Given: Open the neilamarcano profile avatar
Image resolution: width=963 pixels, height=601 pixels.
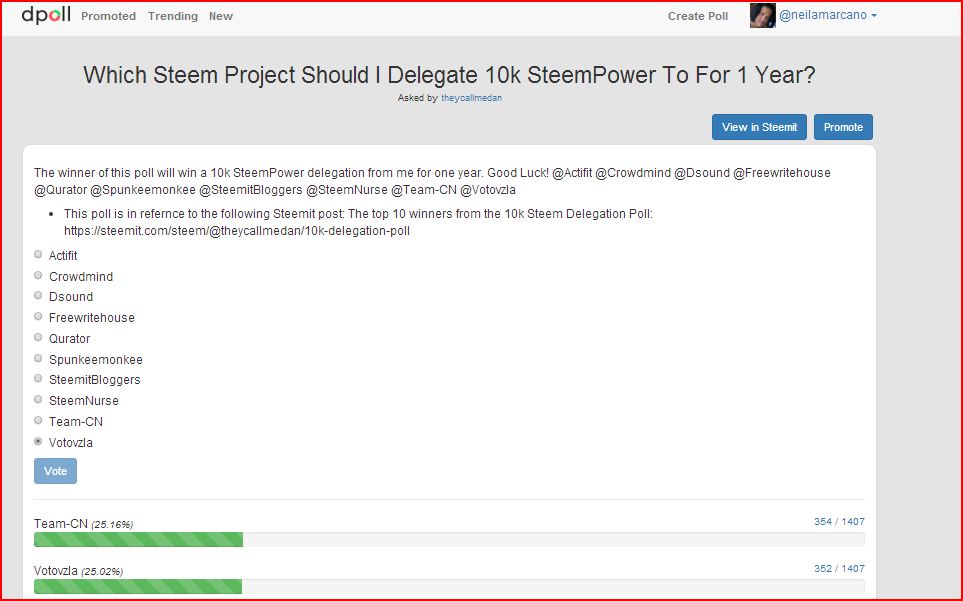Looking at the screenshot, I should 762,15.
